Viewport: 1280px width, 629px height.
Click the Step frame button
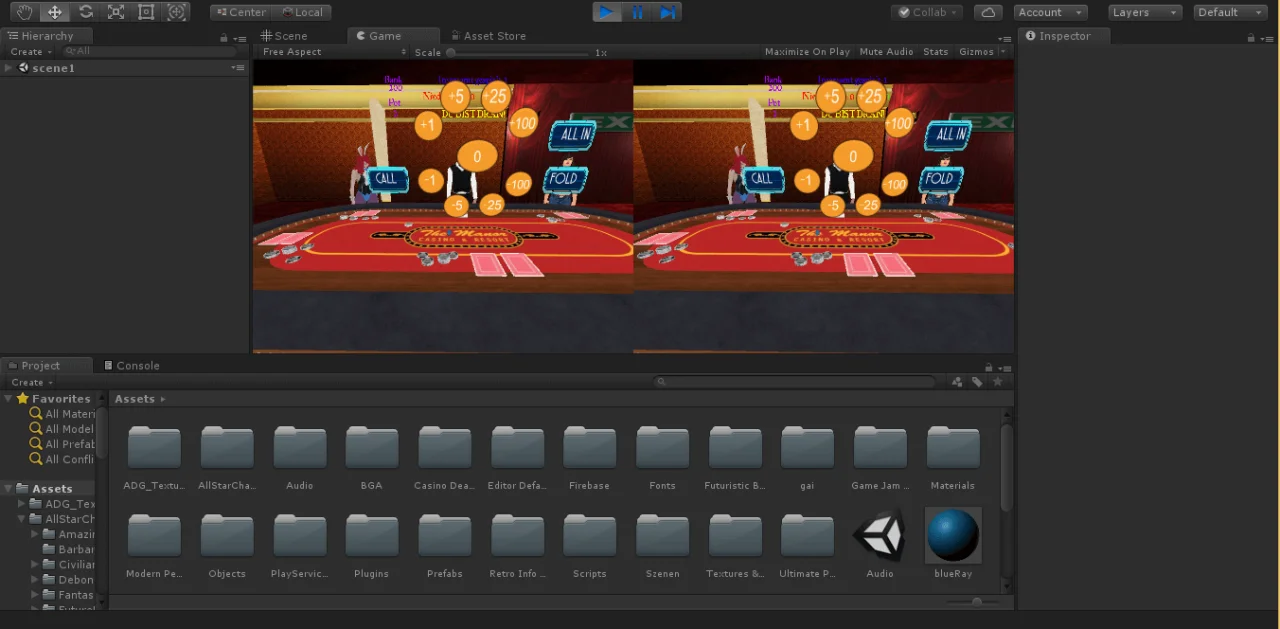click(667, 12)
